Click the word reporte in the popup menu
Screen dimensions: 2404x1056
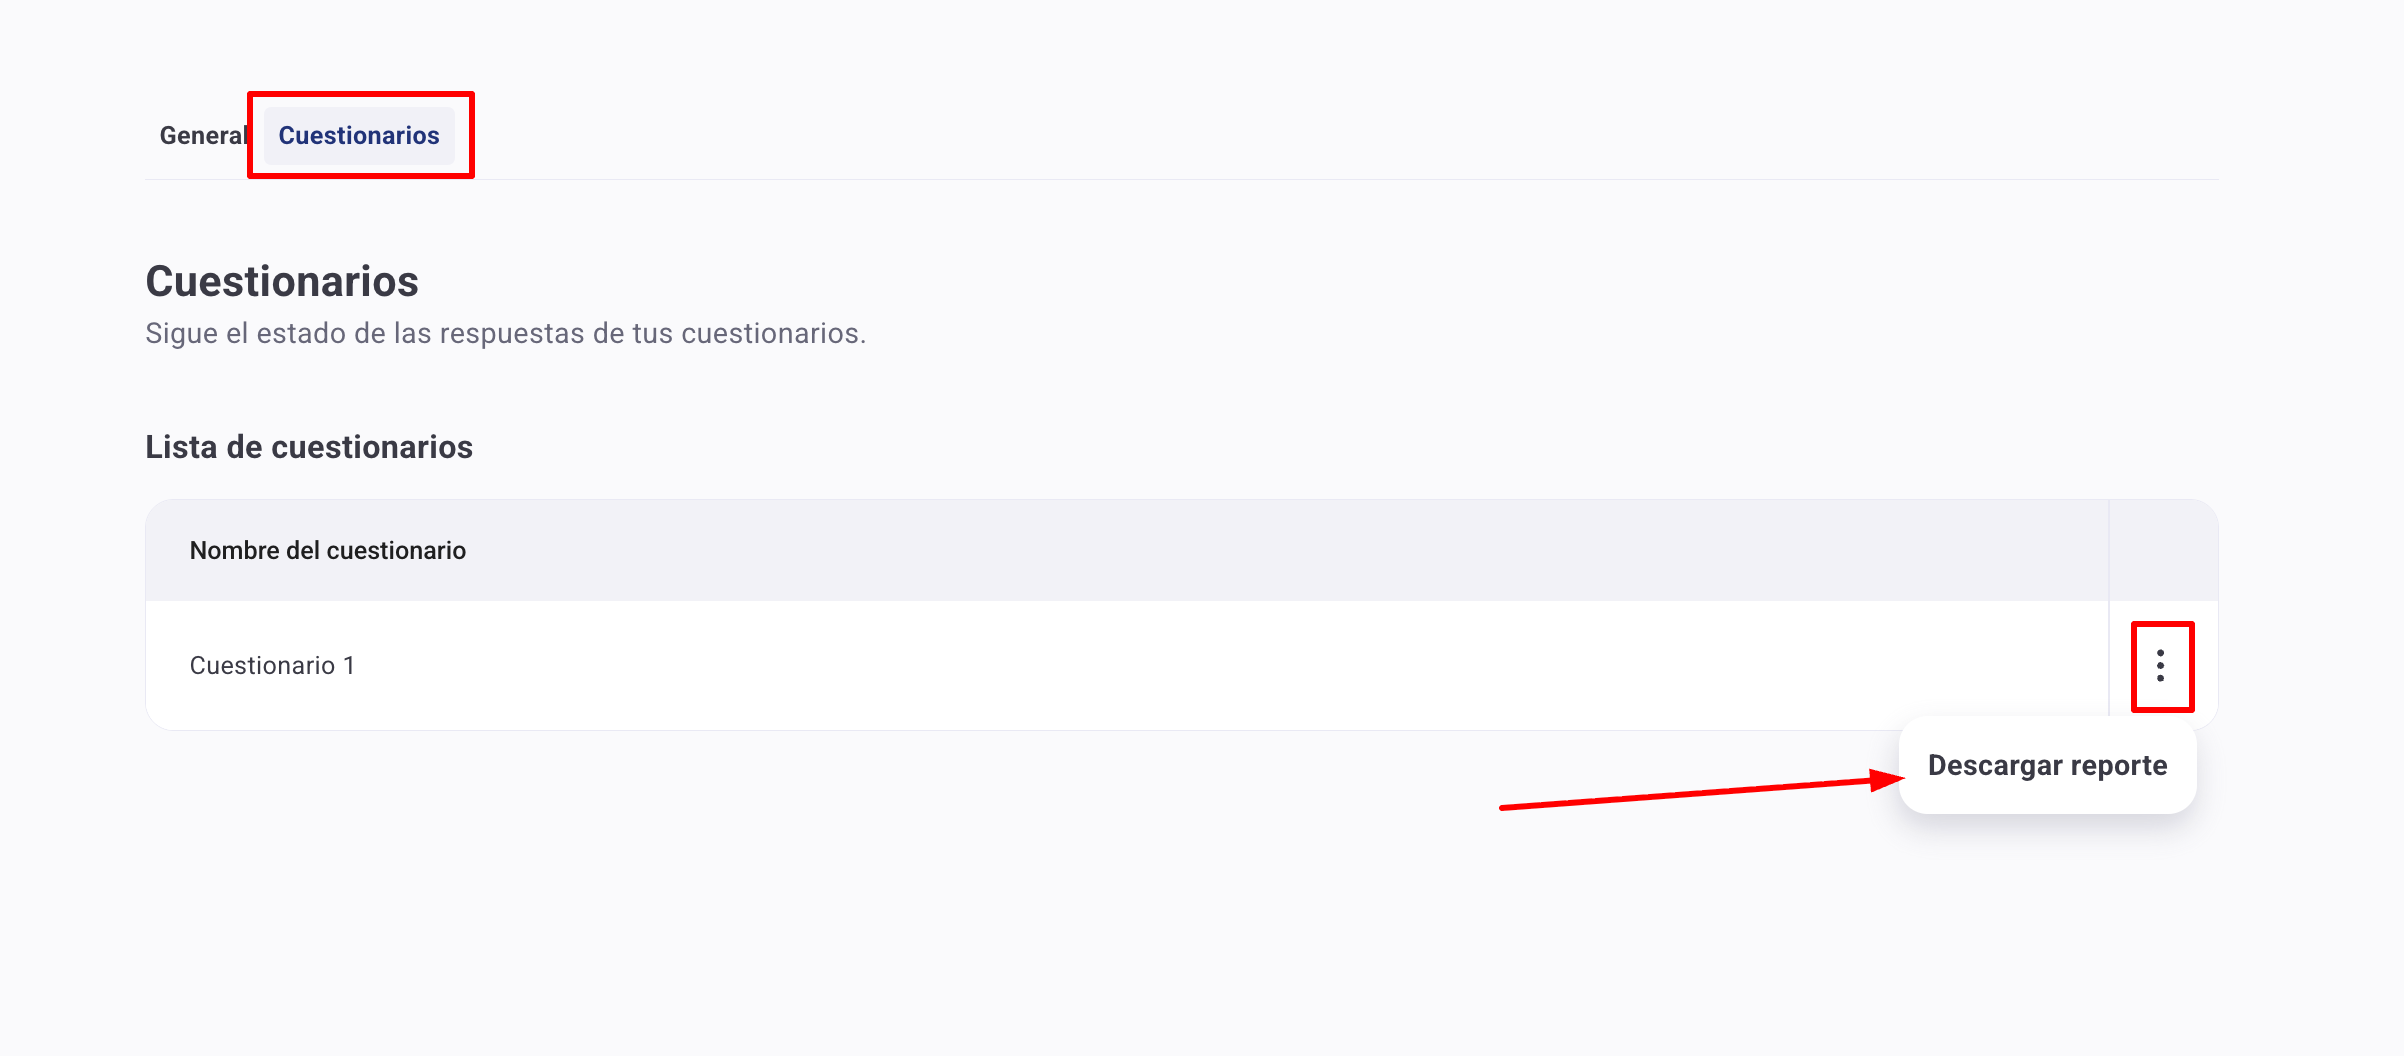(x=2118, y=765)
